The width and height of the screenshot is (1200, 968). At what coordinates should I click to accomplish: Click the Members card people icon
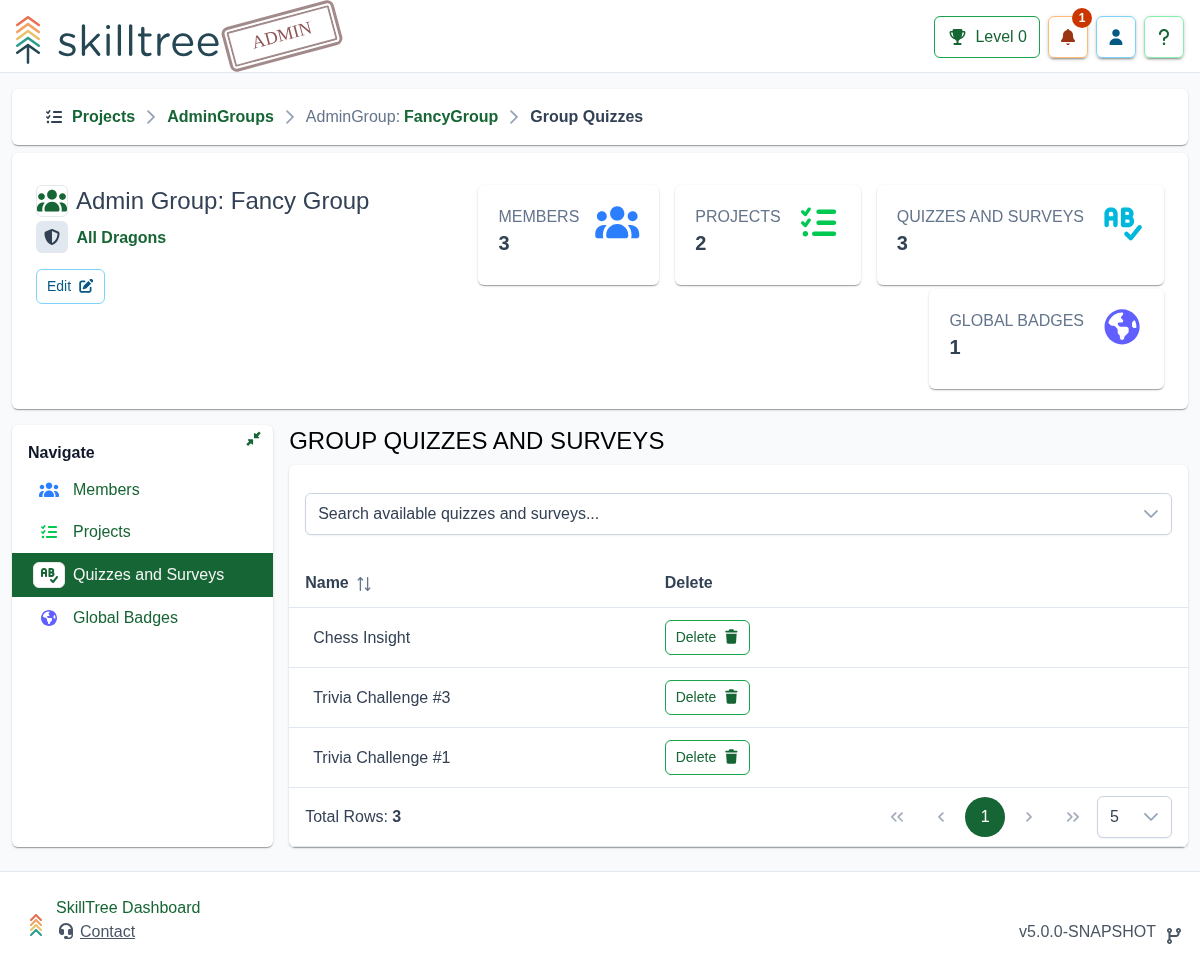click(617, 223)
